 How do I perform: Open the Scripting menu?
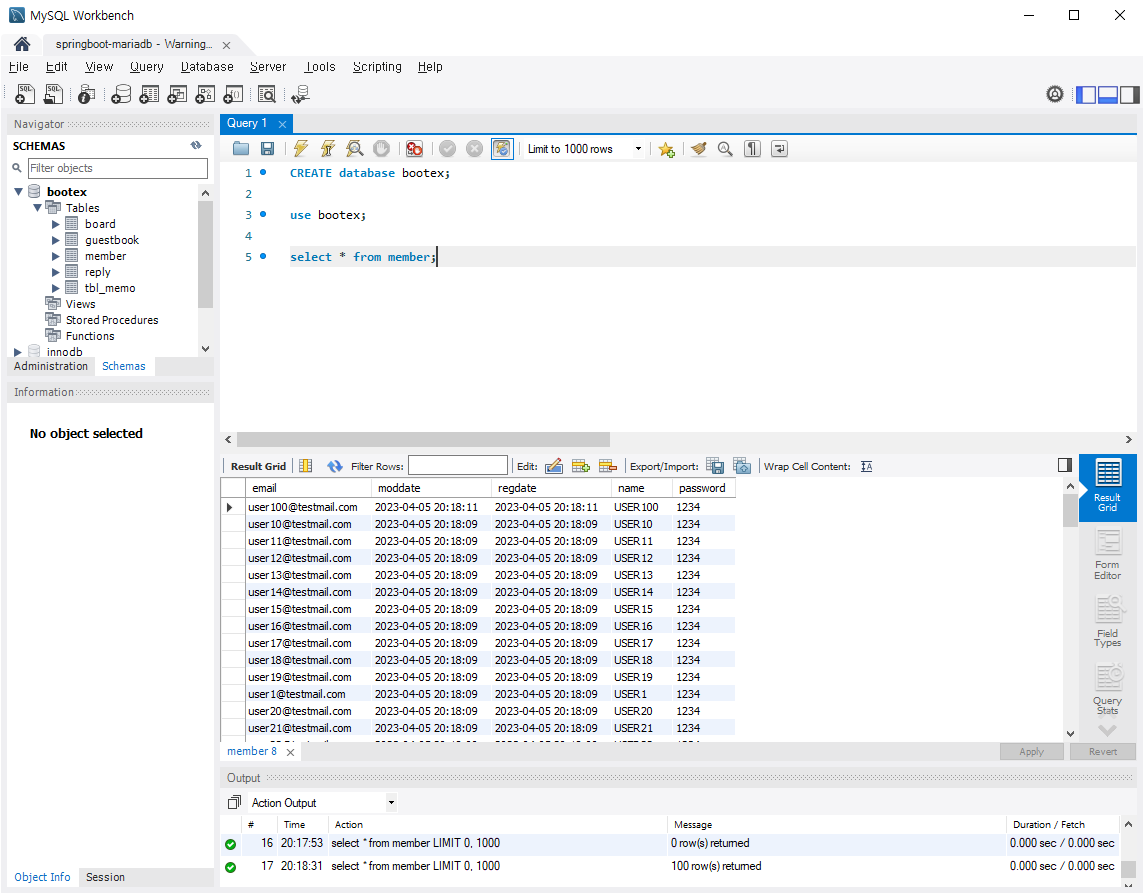(377, 66)
